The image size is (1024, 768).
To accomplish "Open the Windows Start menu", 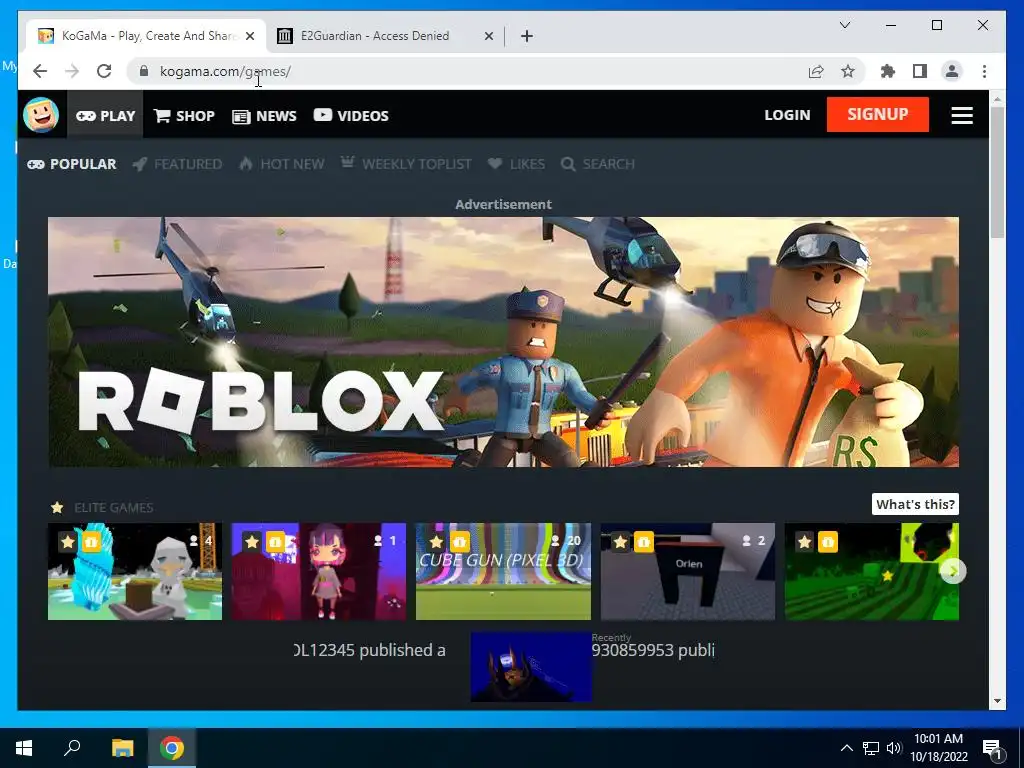I will (24, 748).
